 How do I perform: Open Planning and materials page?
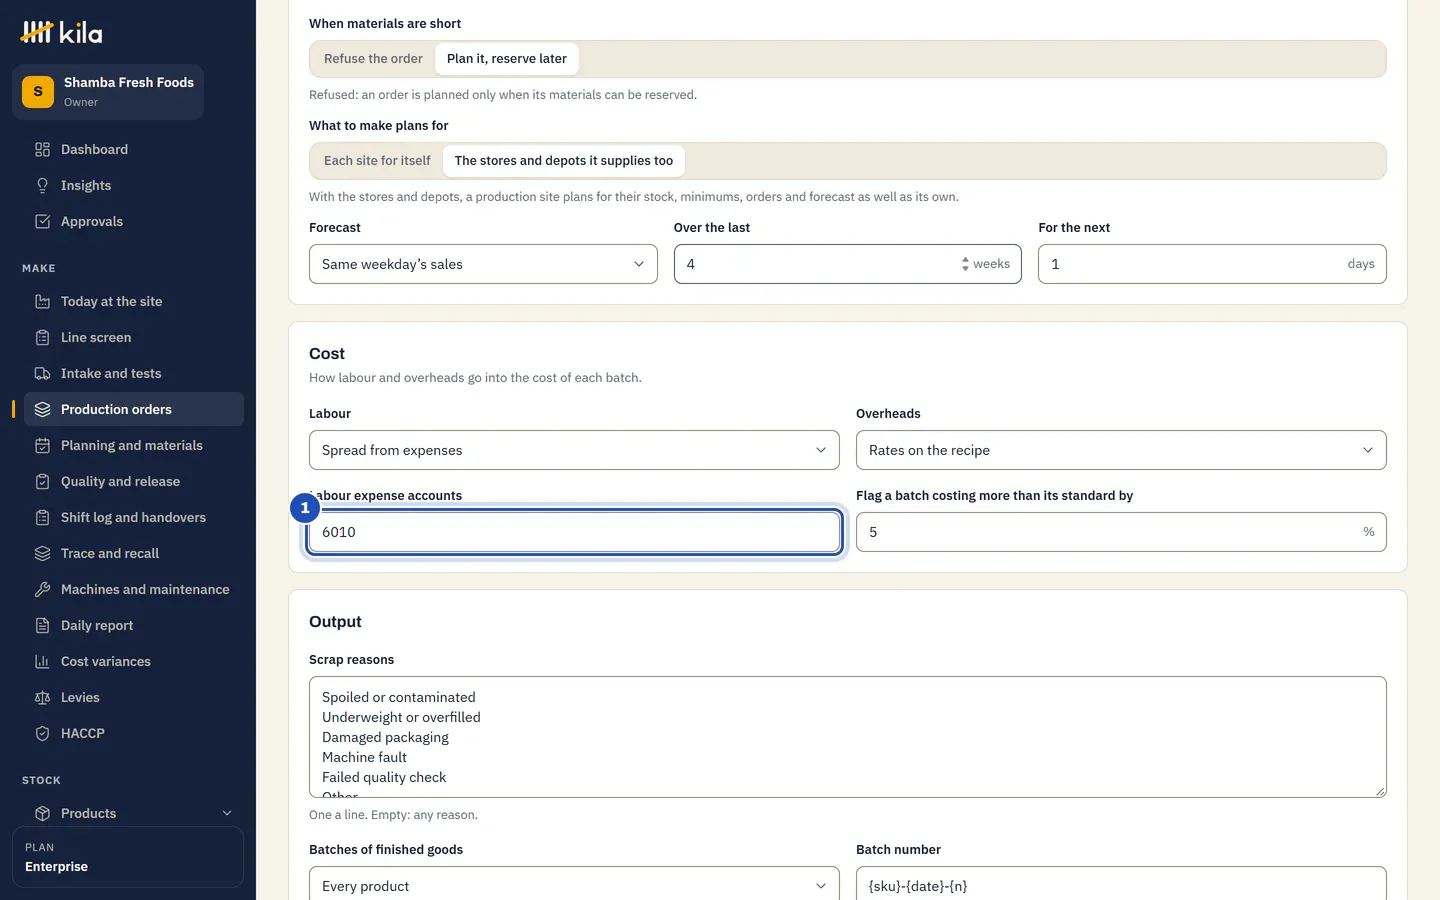click(134, 446)
